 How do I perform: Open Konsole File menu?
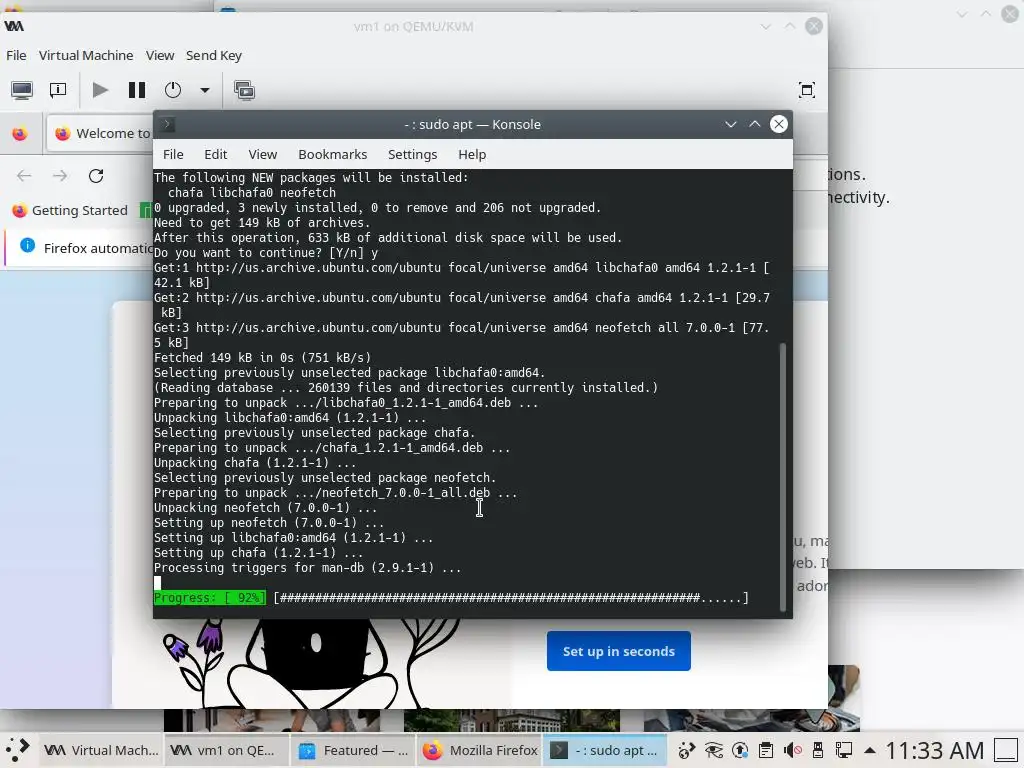tap(173, 155)
